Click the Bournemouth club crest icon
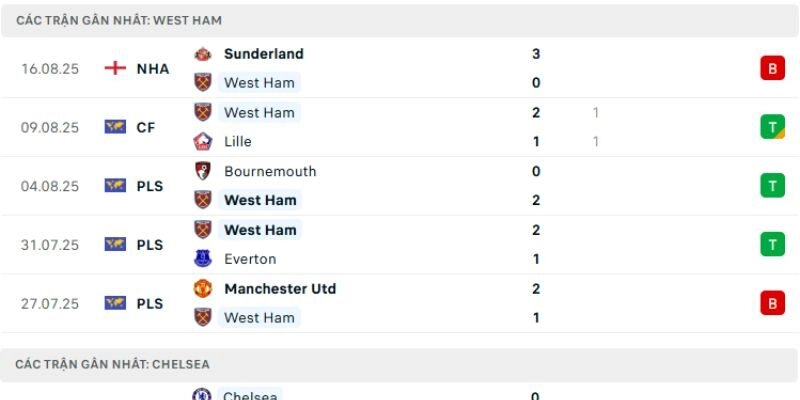The width and height of the screenshot is (800, 400). coord(203,171)
